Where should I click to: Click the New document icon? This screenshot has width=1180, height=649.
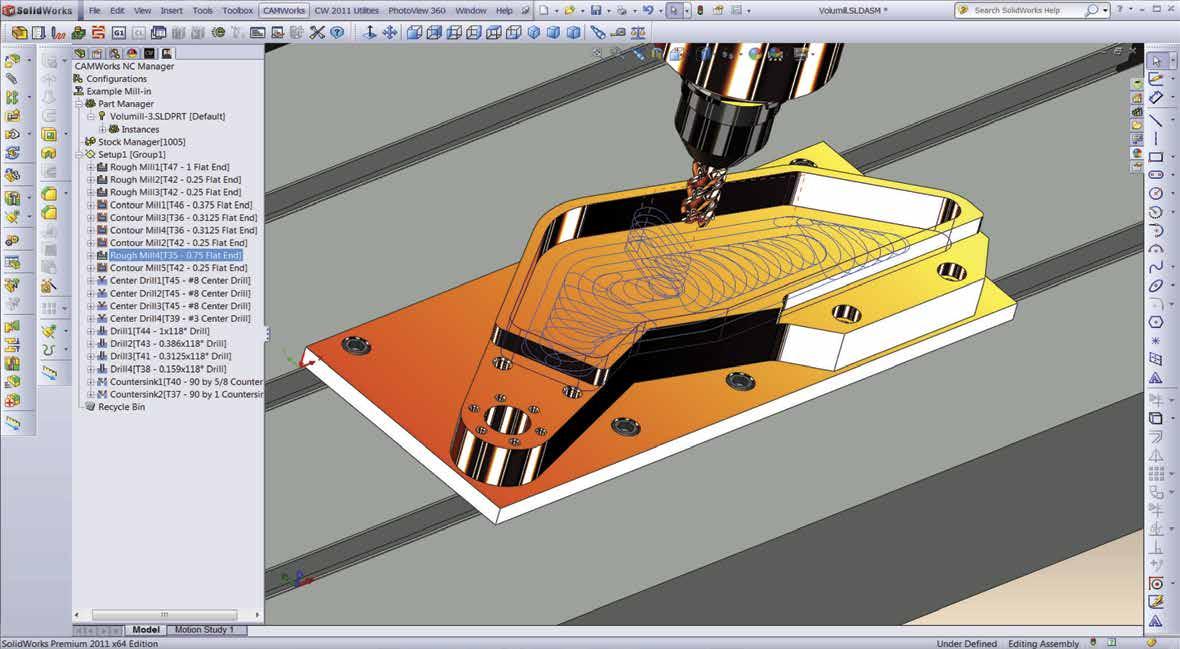[543, 11]
